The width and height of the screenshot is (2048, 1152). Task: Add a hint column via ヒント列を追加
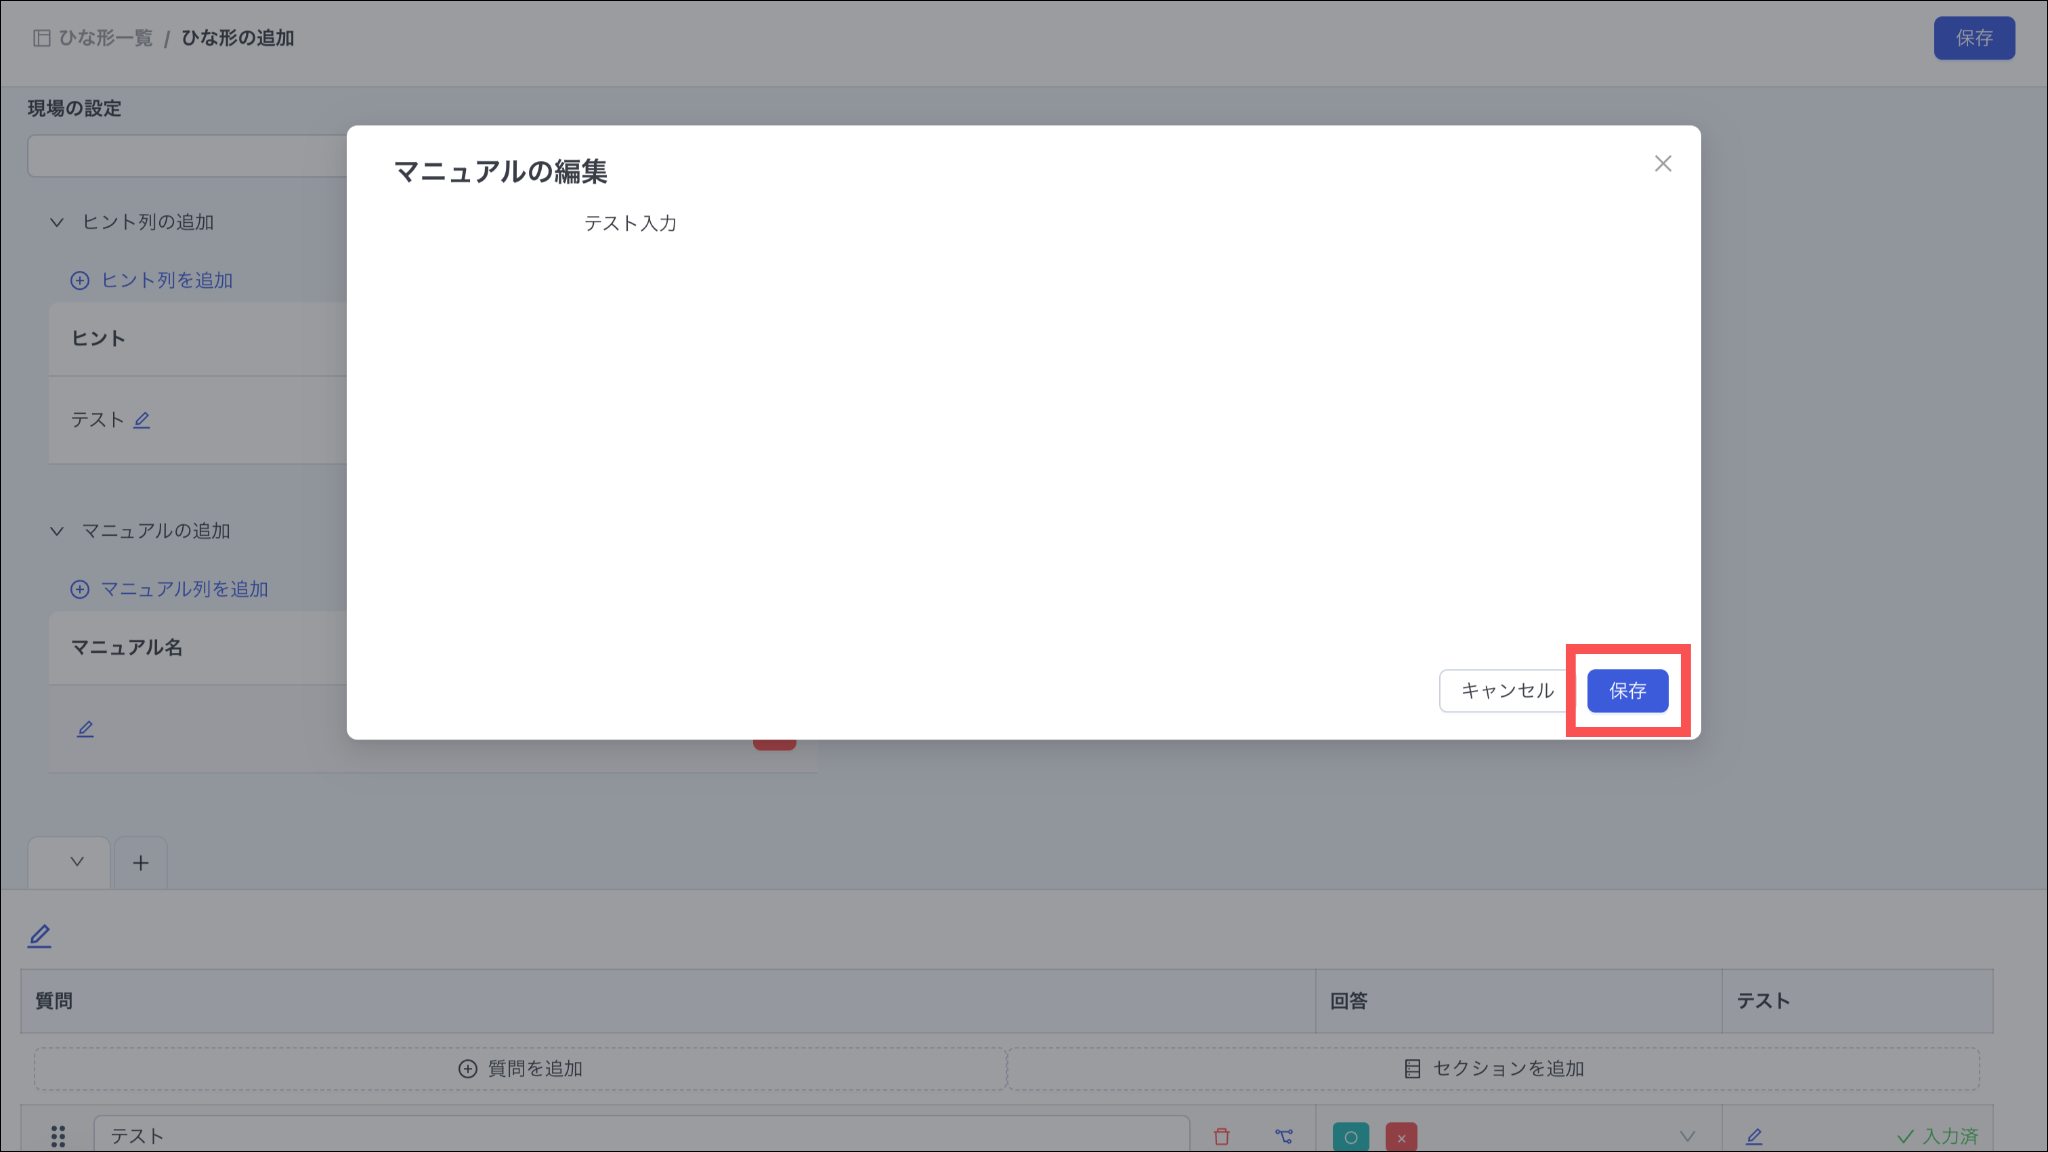tap(152, 281)
